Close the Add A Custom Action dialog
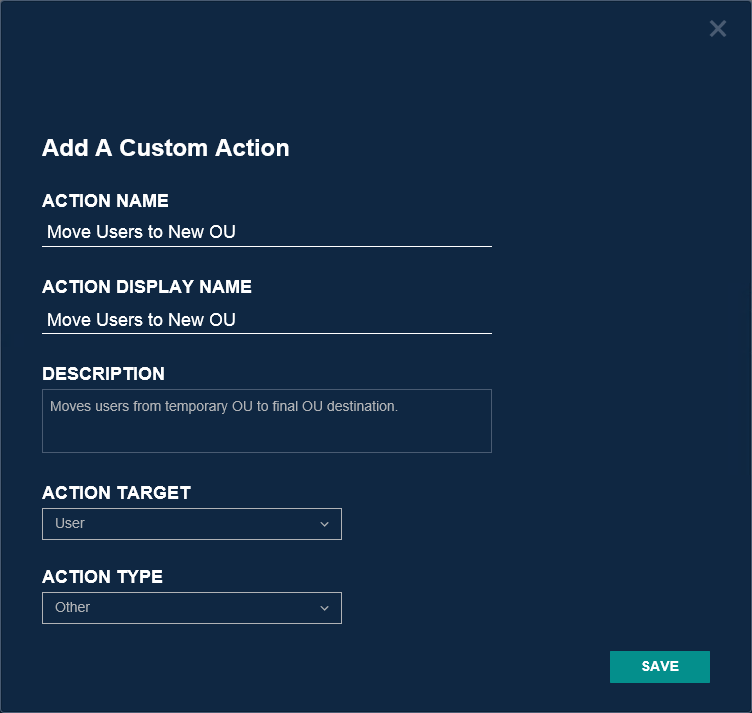This screenshot has height=713, width=752. [718, 29]
